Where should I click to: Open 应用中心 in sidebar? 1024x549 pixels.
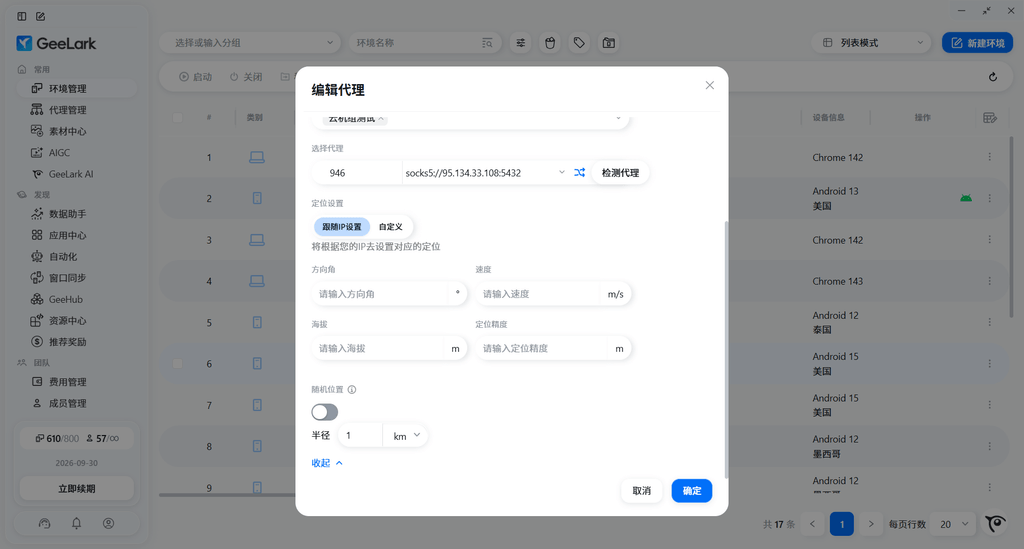pyautogui.click(x=76, y=235)
